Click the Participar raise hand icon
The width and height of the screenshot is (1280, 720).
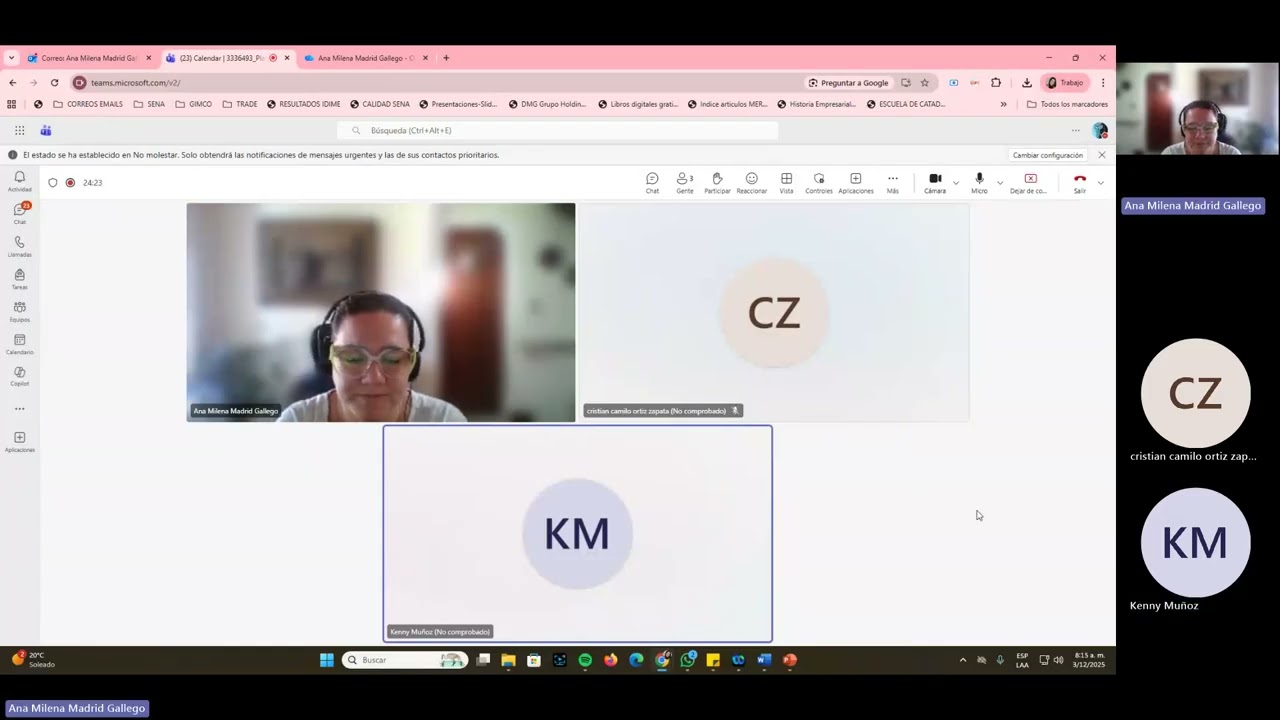click(717, 183)
